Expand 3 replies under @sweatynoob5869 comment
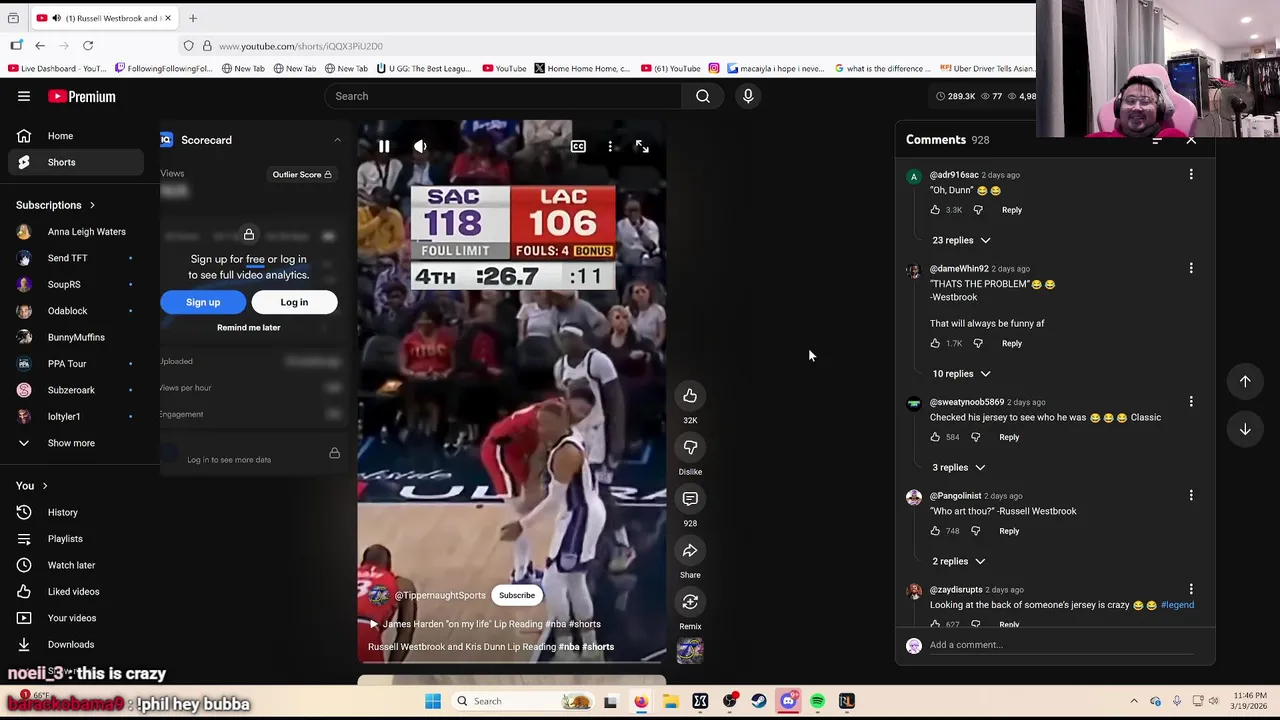This screenshot has height=720, width=1280. [958, 467]
